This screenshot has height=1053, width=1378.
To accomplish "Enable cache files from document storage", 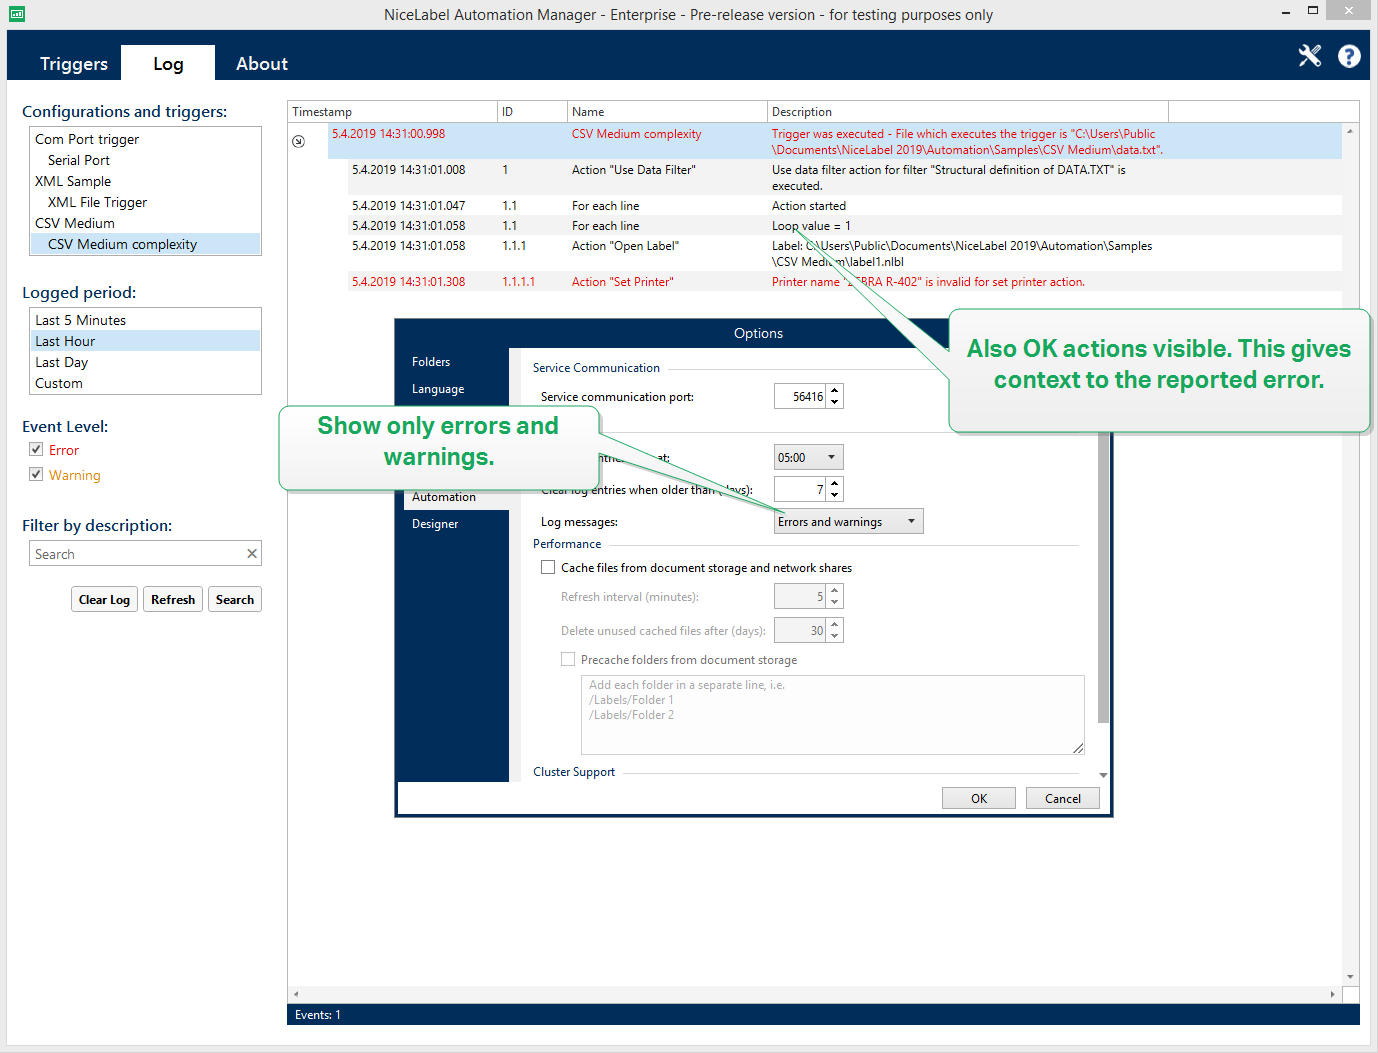I will click(548, 567).
